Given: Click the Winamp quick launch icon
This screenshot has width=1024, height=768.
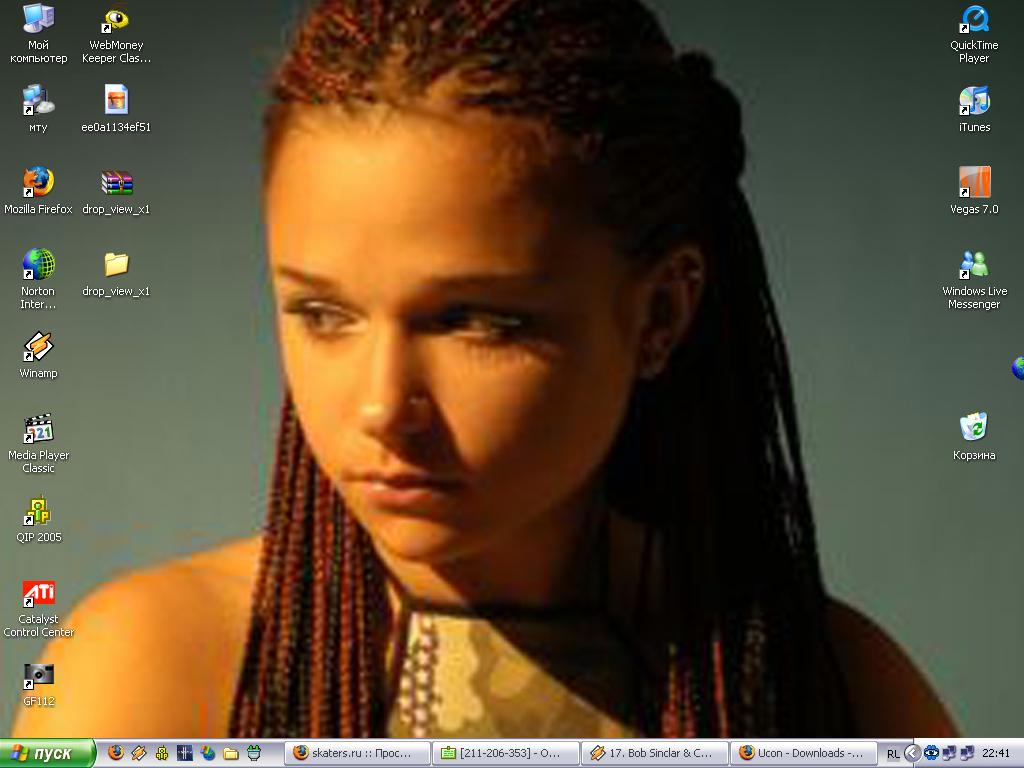Looking at the screenshot, I should 139,753.
